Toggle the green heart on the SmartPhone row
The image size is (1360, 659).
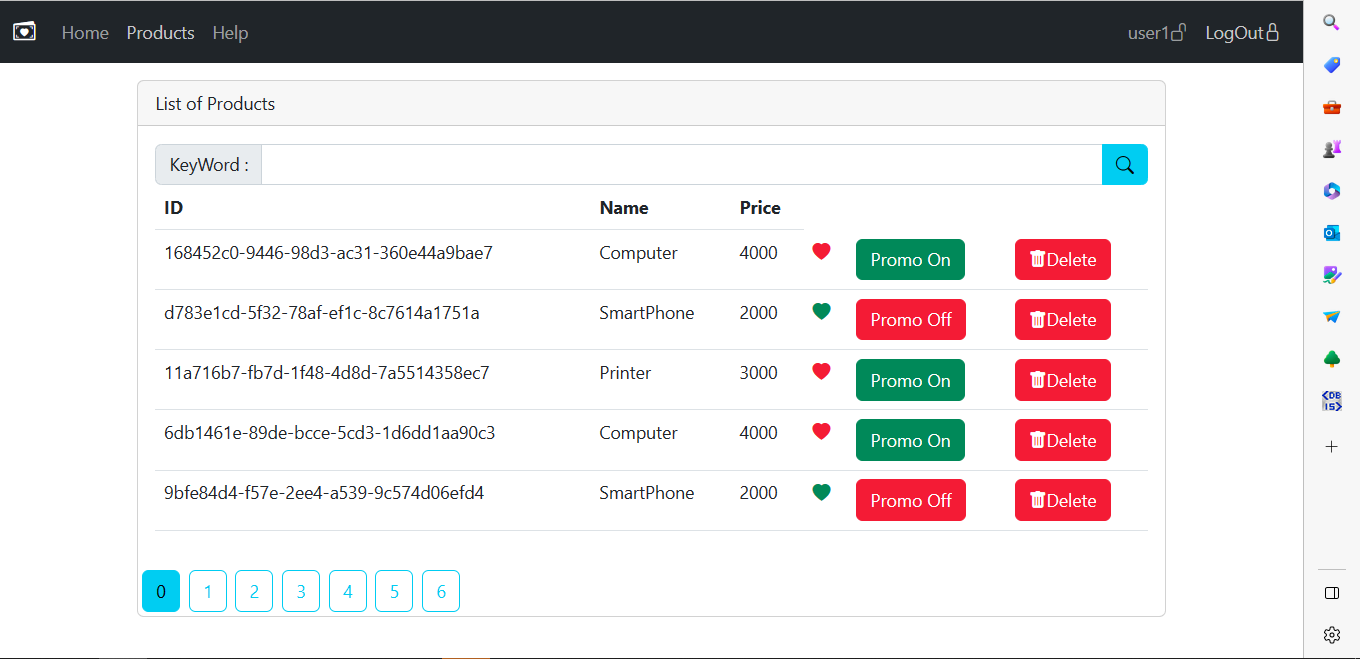coord(821,311)
